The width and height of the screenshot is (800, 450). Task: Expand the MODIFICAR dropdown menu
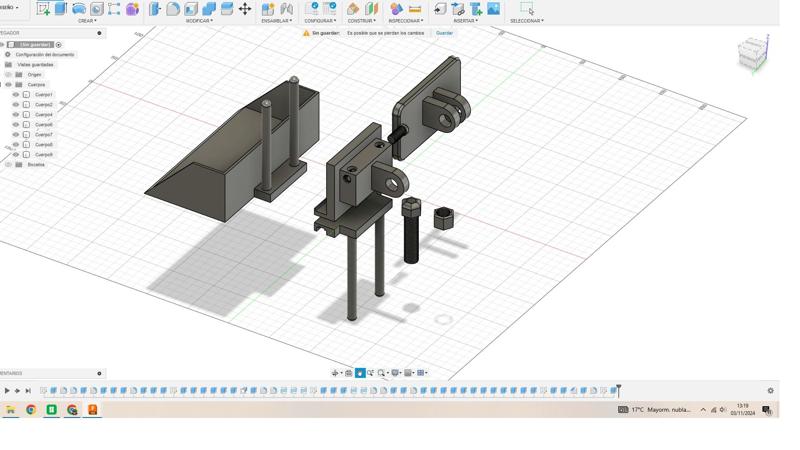(198, 21)
